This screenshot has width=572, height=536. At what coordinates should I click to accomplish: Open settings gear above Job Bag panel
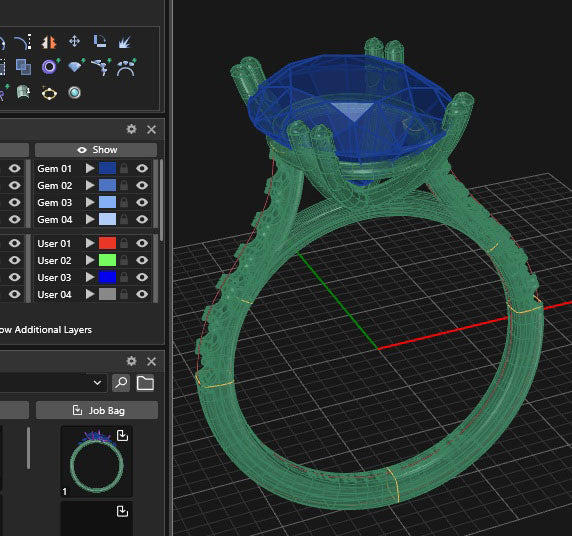click(x=131, y=361)
